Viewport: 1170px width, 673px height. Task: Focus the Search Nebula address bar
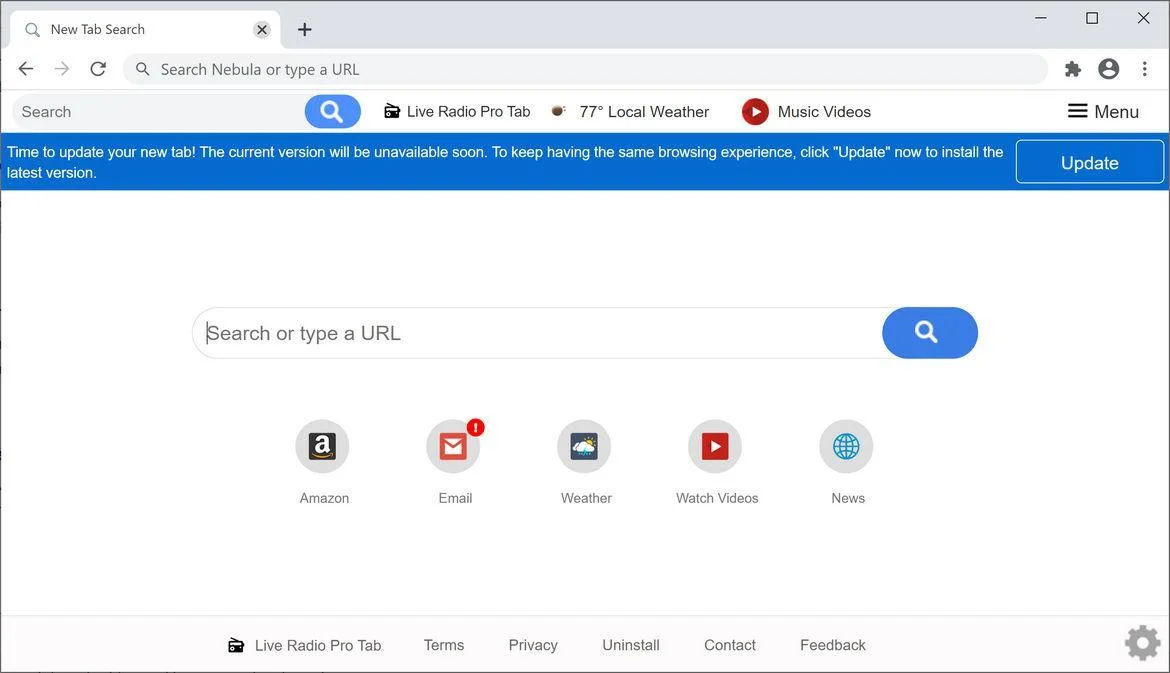coord(586,69)
